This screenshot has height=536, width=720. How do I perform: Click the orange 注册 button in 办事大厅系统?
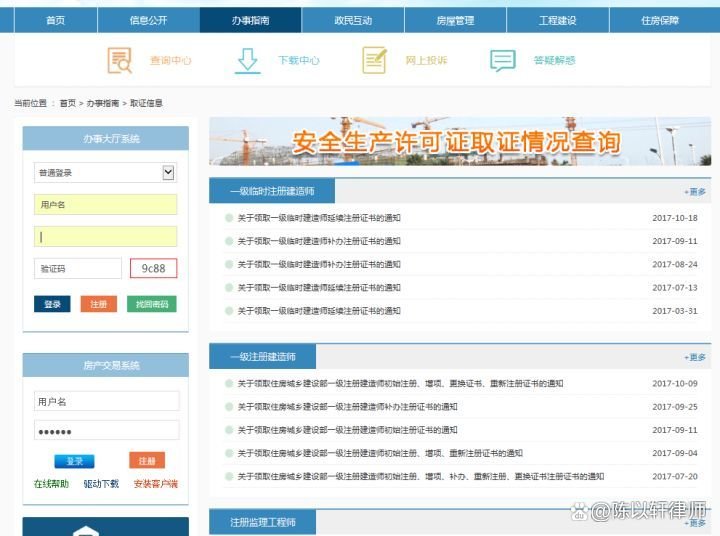click(99, 304)
